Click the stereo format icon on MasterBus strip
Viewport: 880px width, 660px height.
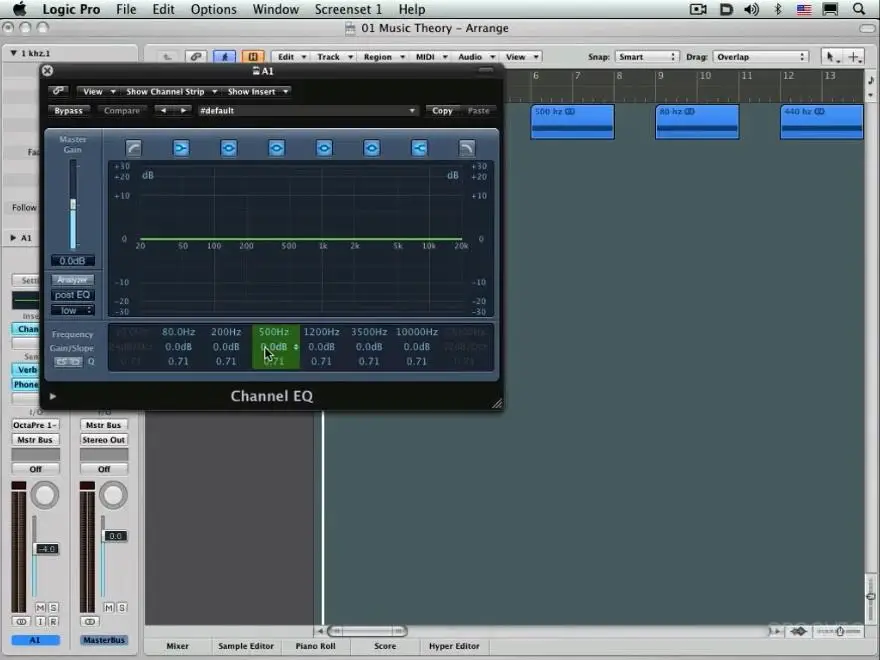[90, 622]
